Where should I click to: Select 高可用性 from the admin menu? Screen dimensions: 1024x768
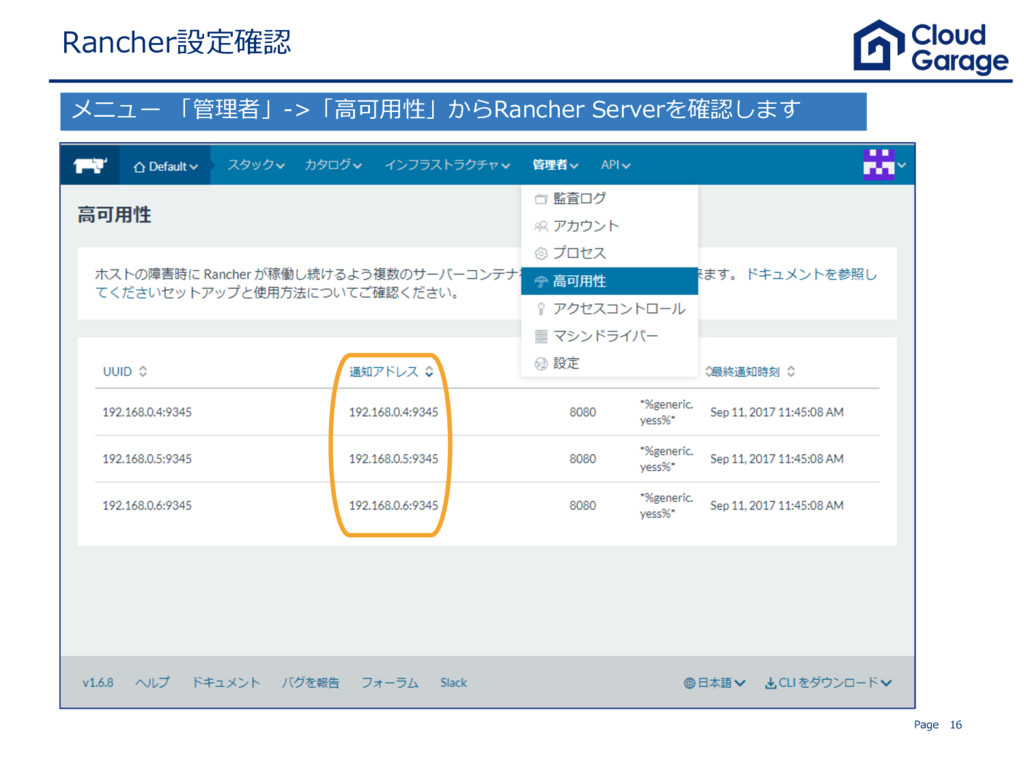pyautogui.click(x=609, y=281)
